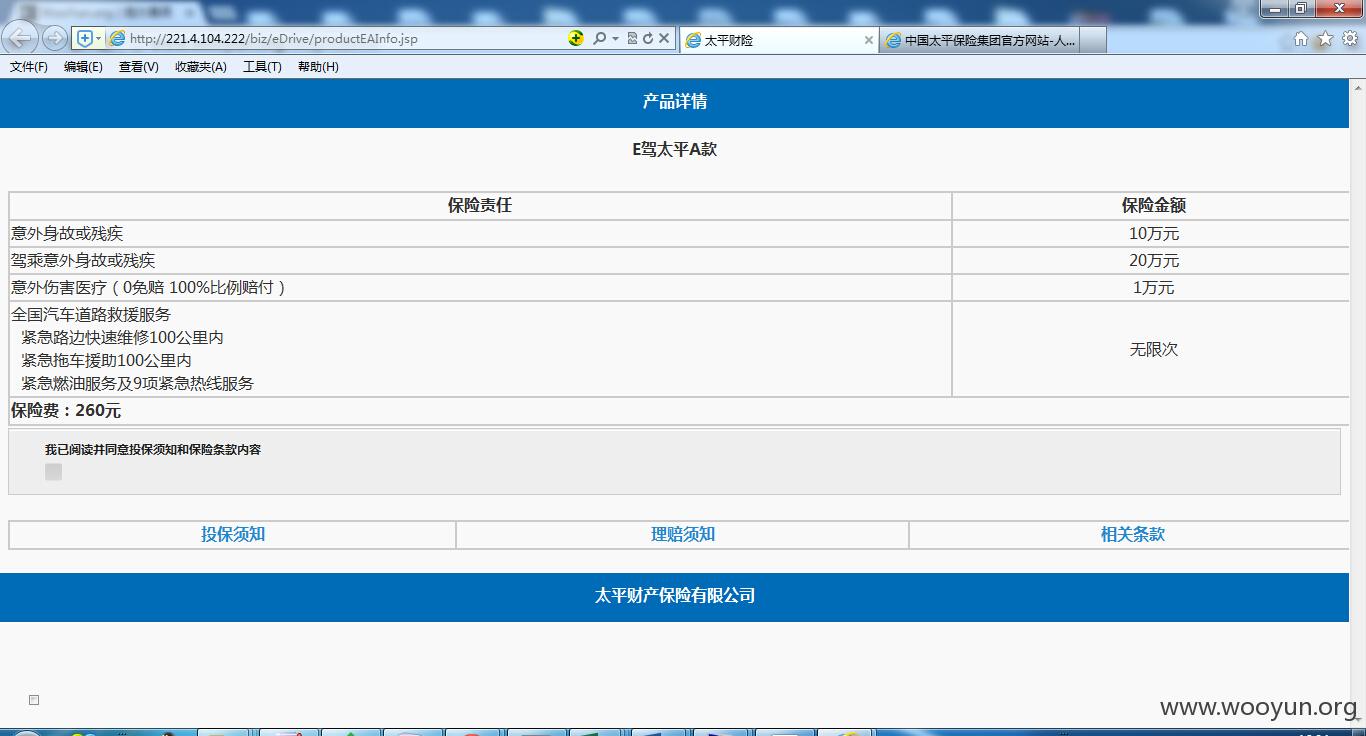Open Favorites with the star icon
This screenshot has width=1366, height=736.
tap(1325, 39)
